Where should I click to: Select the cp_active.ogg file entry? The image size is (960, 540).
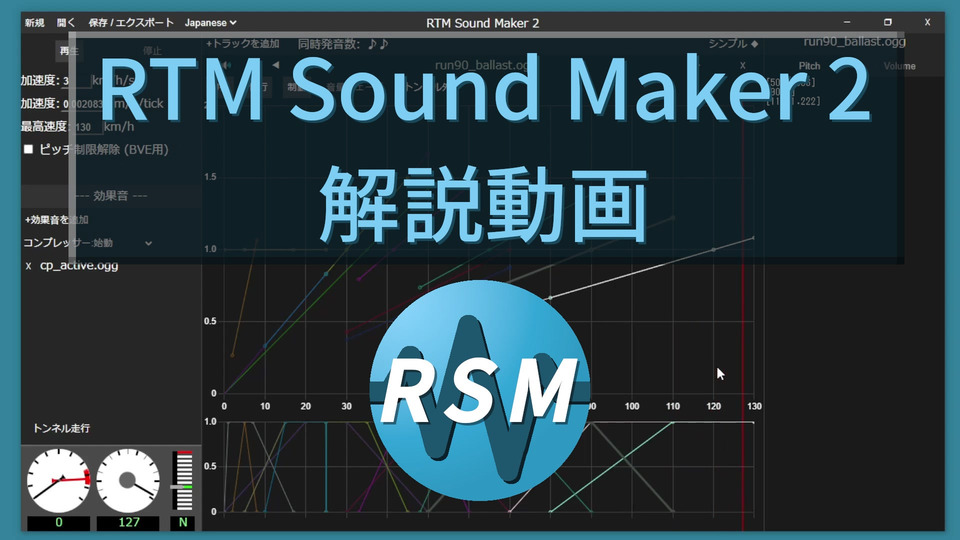click(x=79, y=266)
